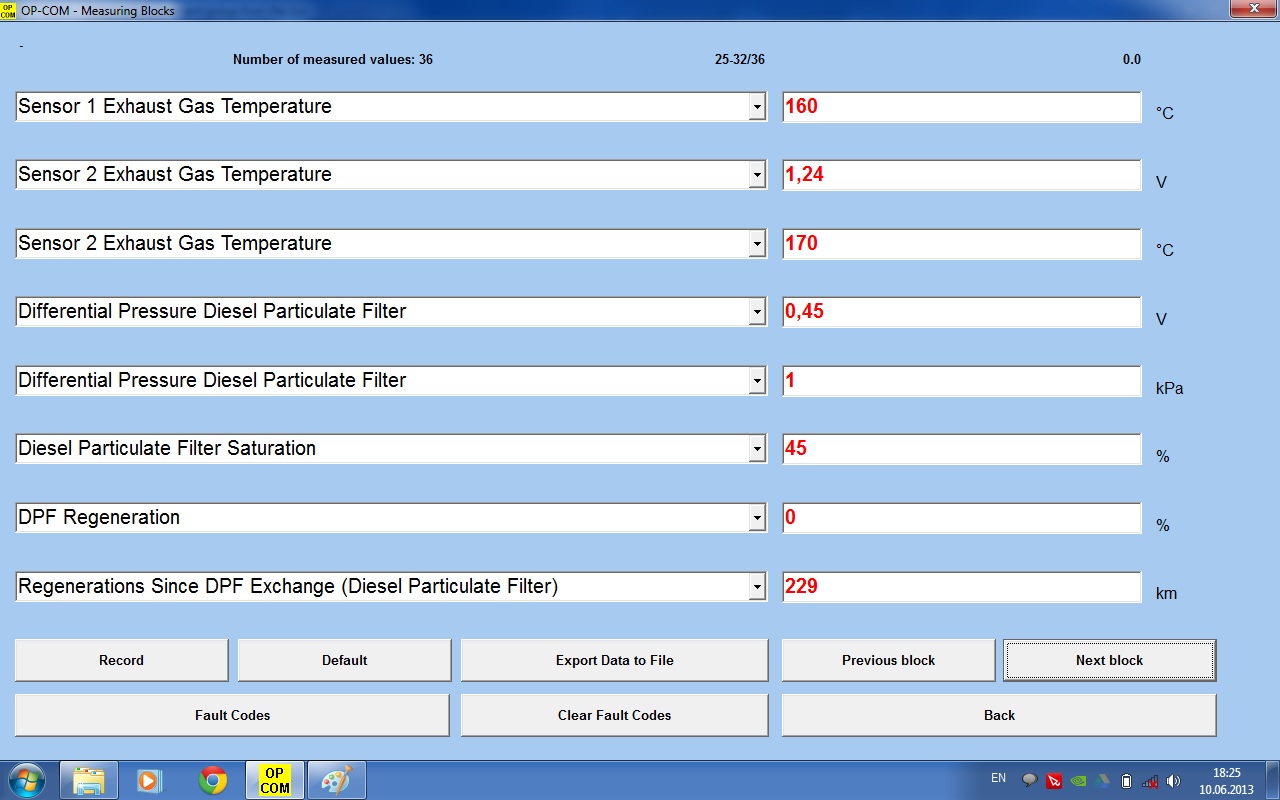Open Windows Media Player from the taskbar

[x=150, y=780]
